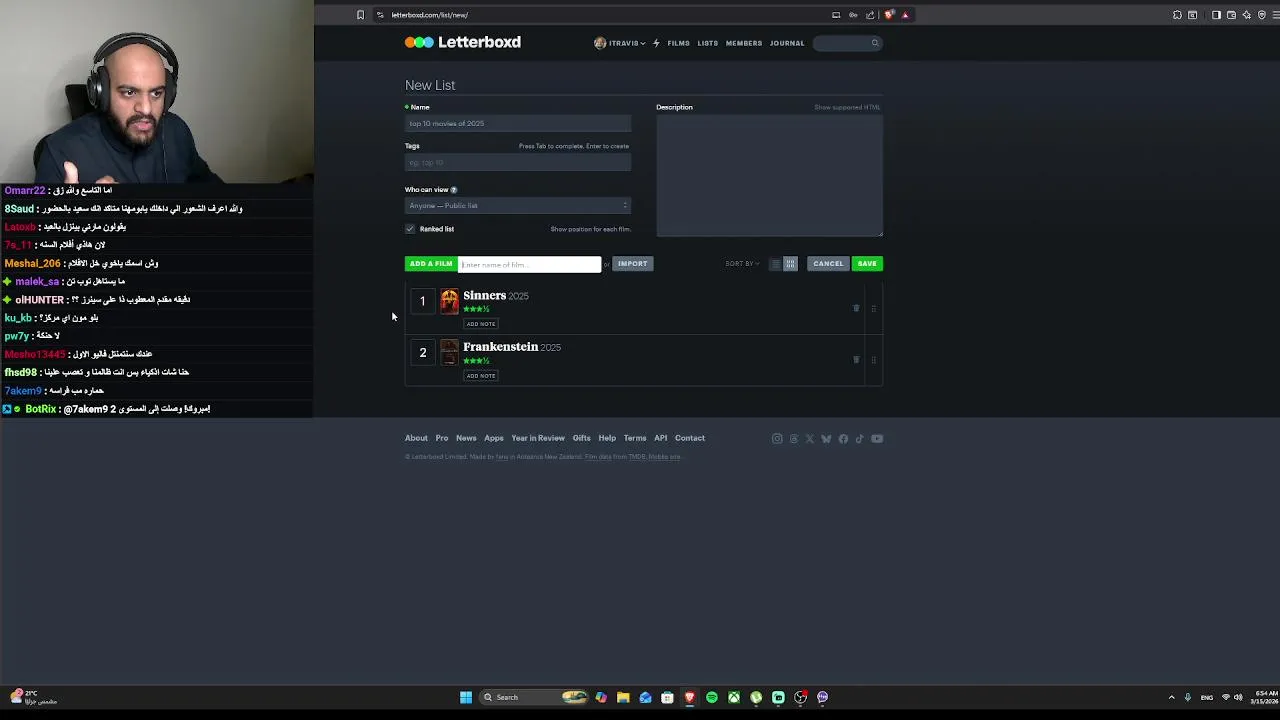The height and width of the screenshot is (720, 1280).
Task: Open the Films menu
Action: coord(678,43)
